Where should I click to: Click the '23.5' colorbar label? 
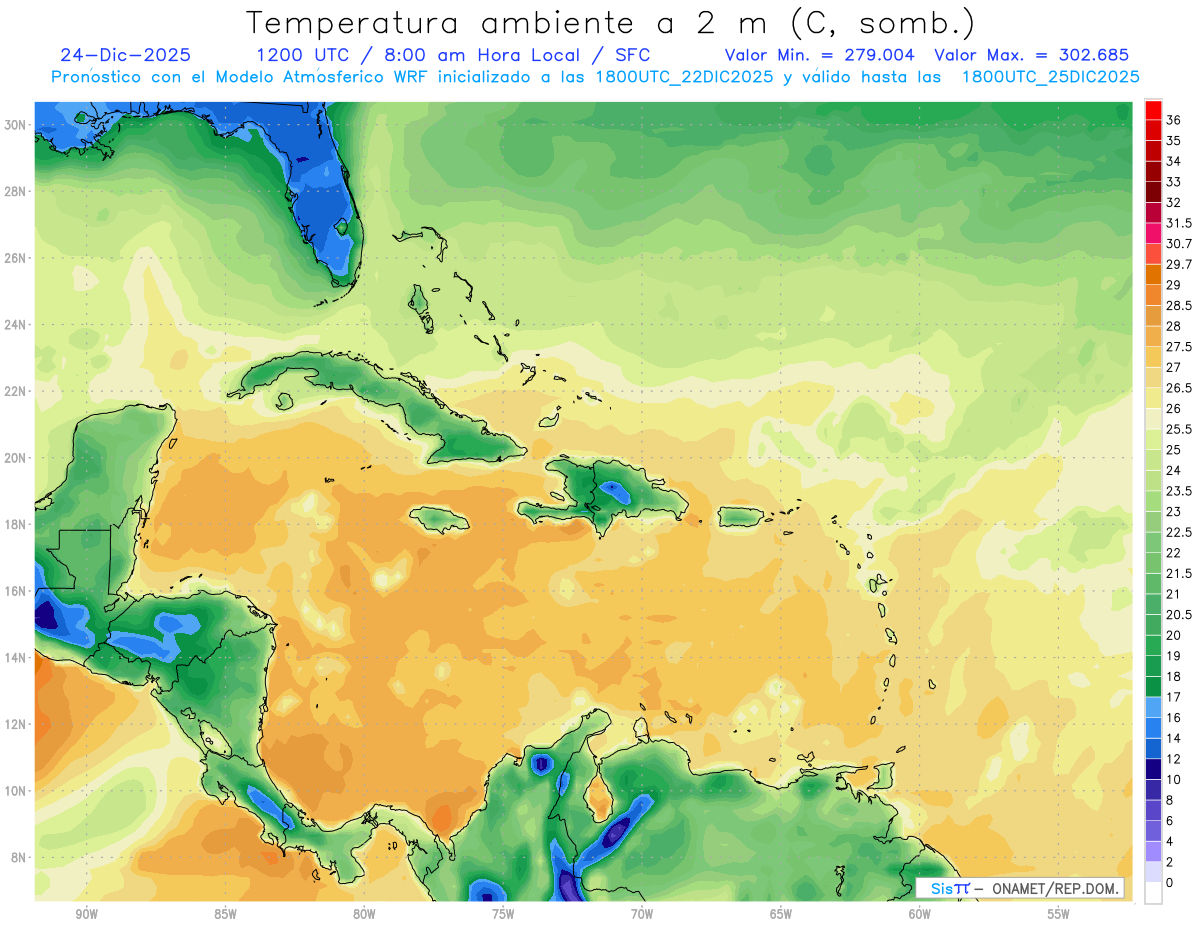pos(1179,491)
